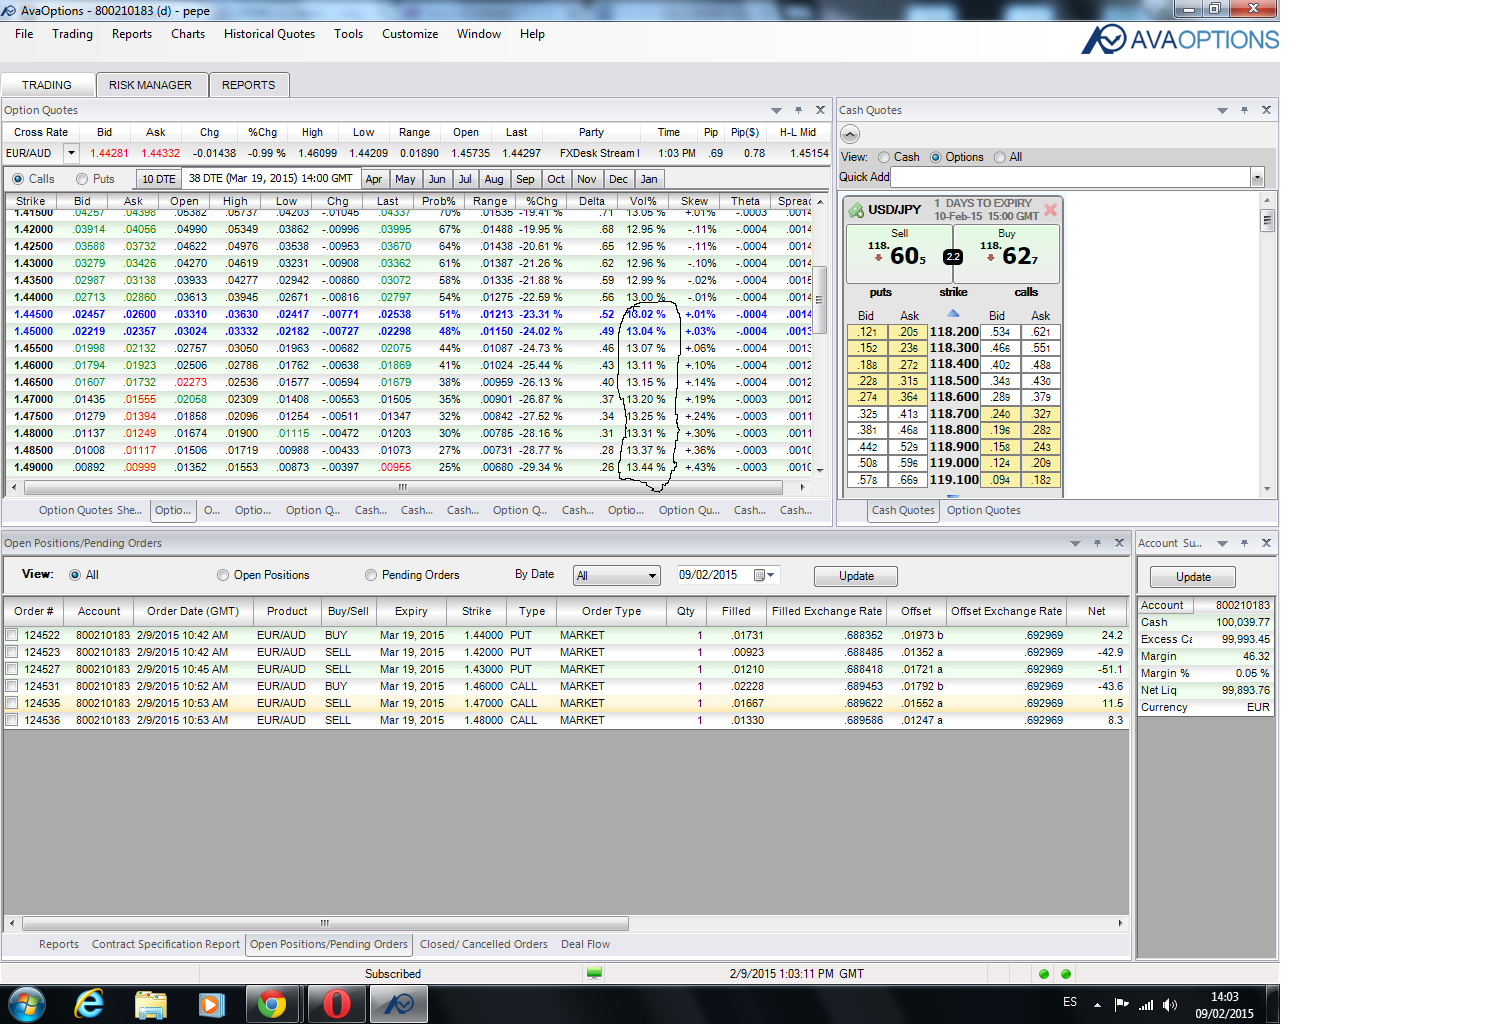Pin the Open Positions/Pending Orders panel

1097,543
